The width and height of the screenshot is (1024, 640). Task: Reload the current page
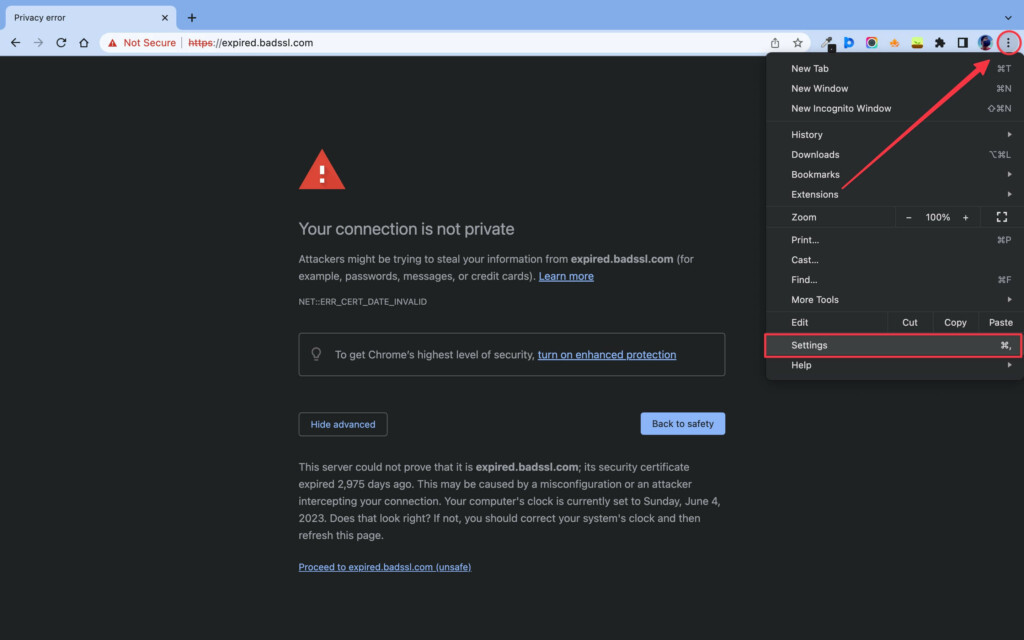[x=61, y=43]
